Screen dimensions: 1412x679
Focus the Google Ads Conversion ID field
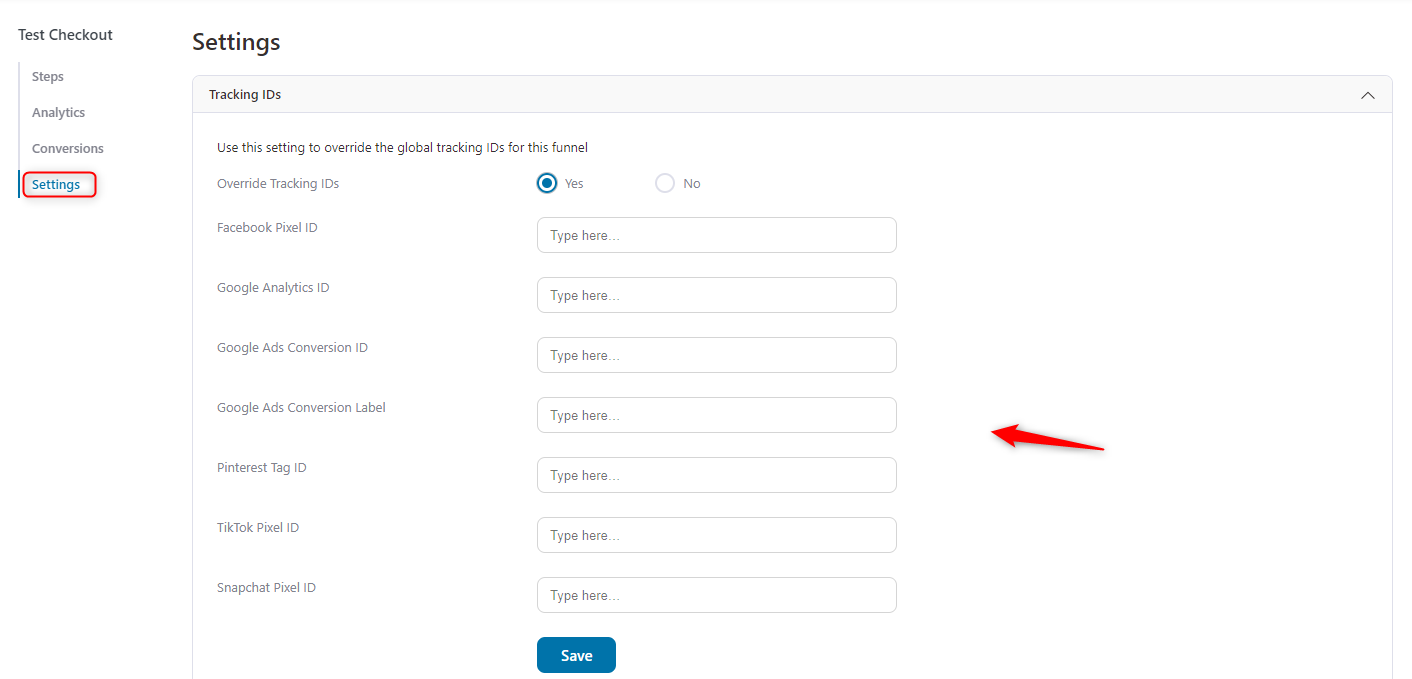click(x=717, y=355)
